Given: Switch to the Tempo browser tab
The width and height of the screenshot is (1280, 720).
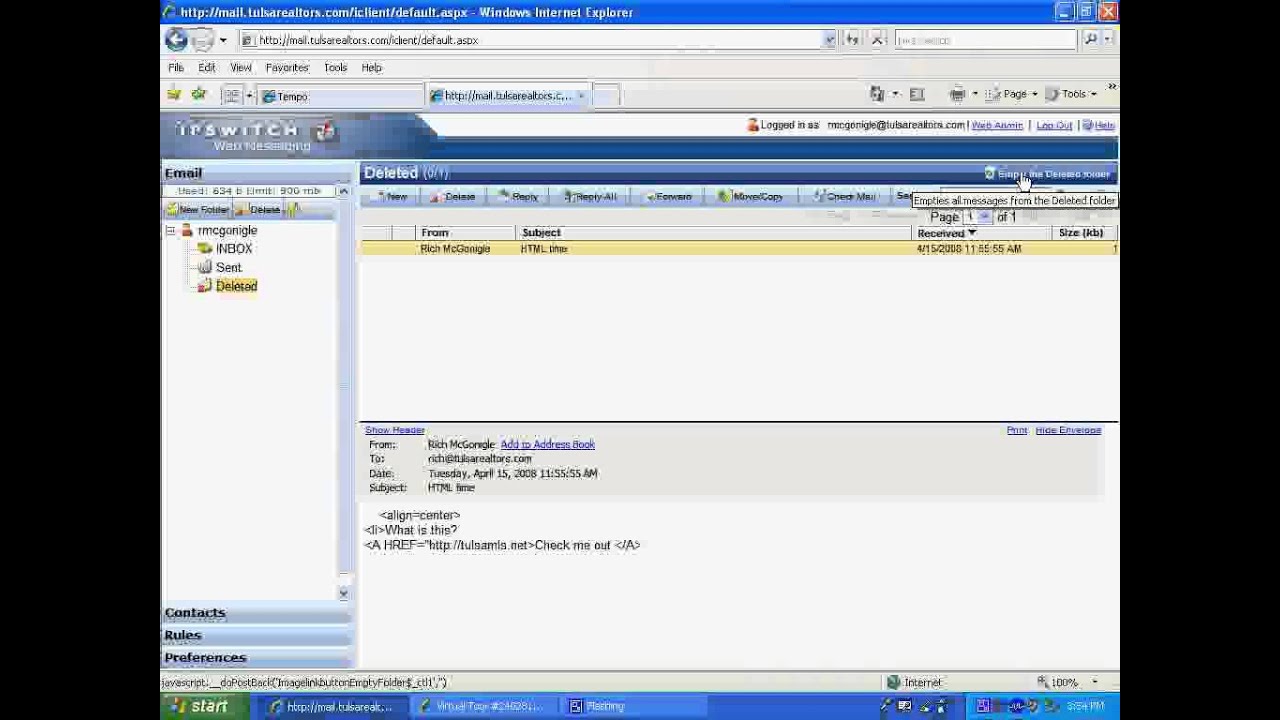Looking at the screenshot, I should click(x=340, y=96).
